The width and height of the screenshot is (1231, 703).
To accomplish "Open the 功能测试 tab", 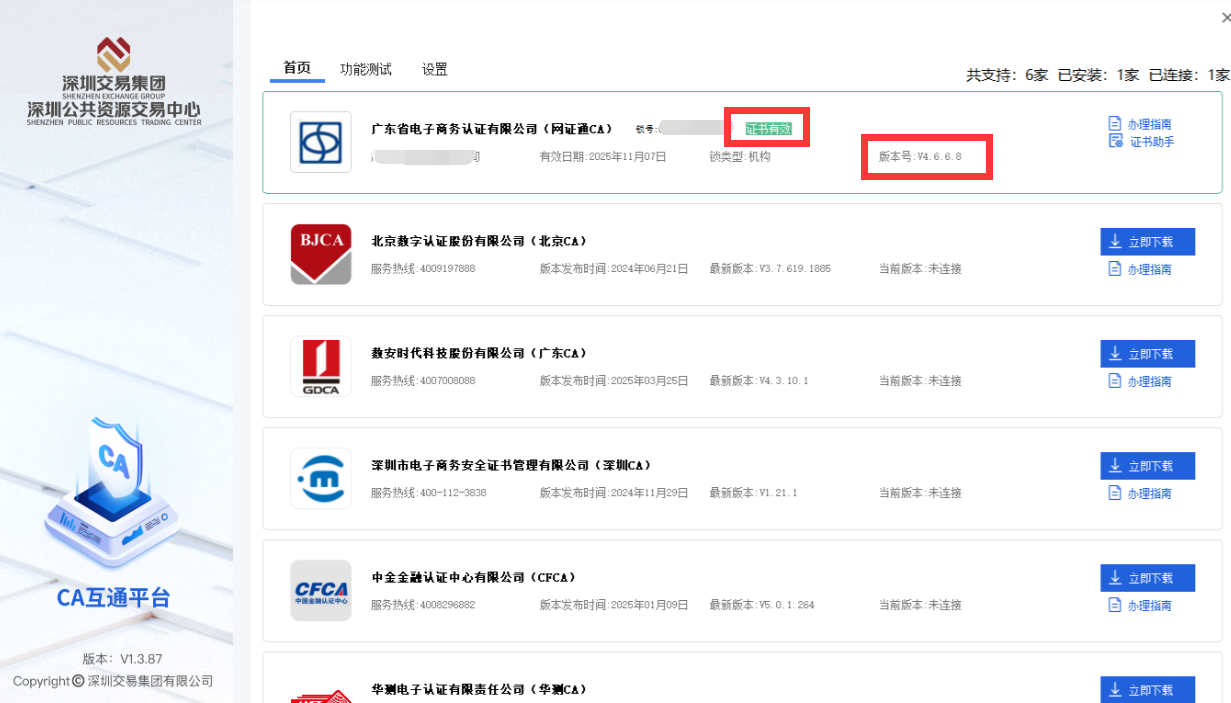I will click(x=366, y=69).
